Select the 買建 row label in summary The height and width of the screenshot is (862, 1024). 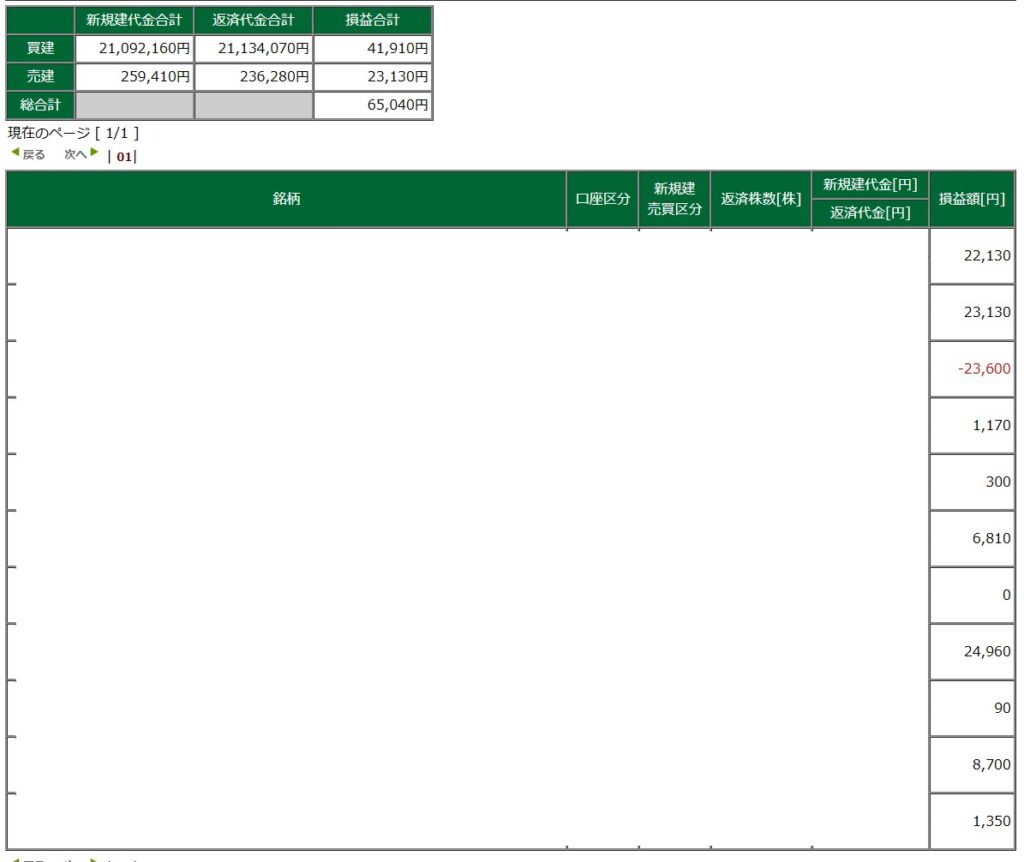(41, 48)
